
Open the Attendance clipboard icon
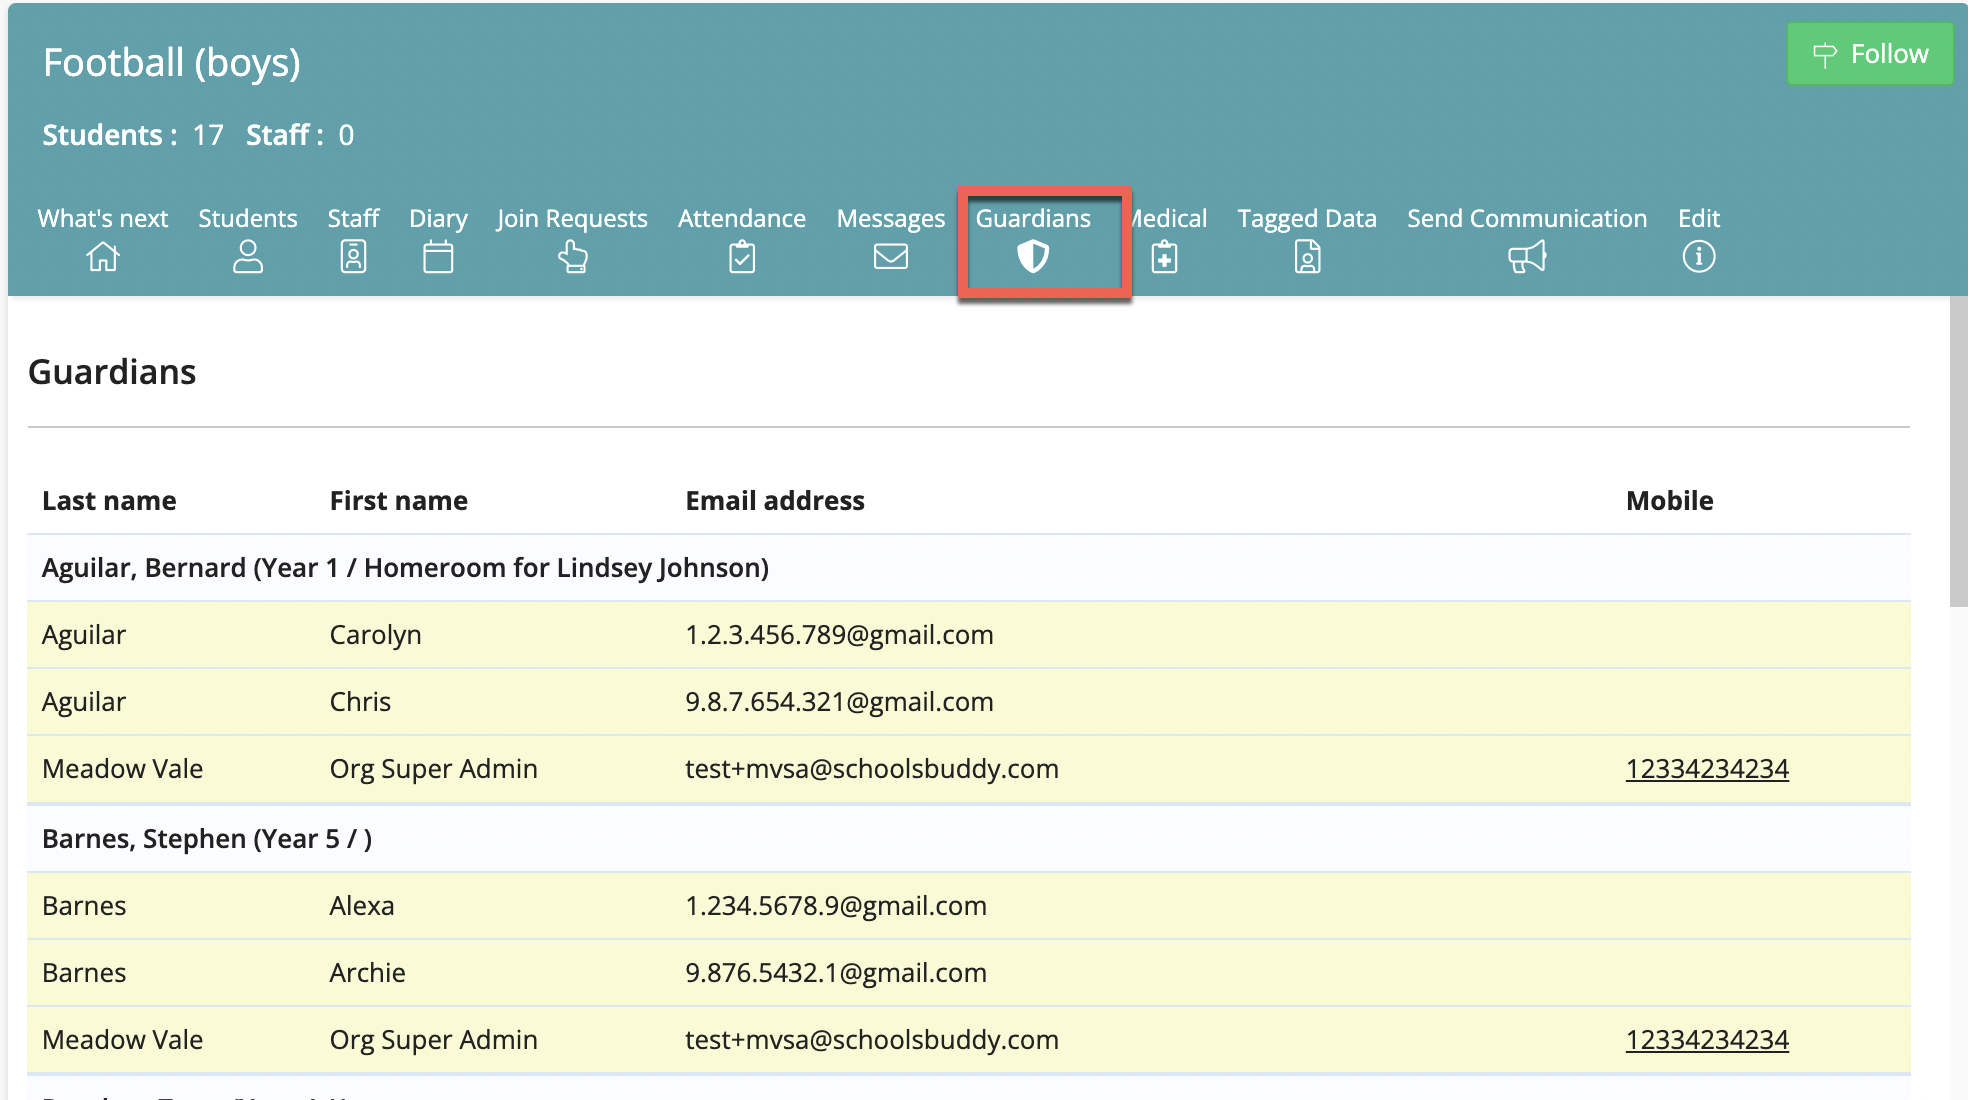(x=742, y=257)
